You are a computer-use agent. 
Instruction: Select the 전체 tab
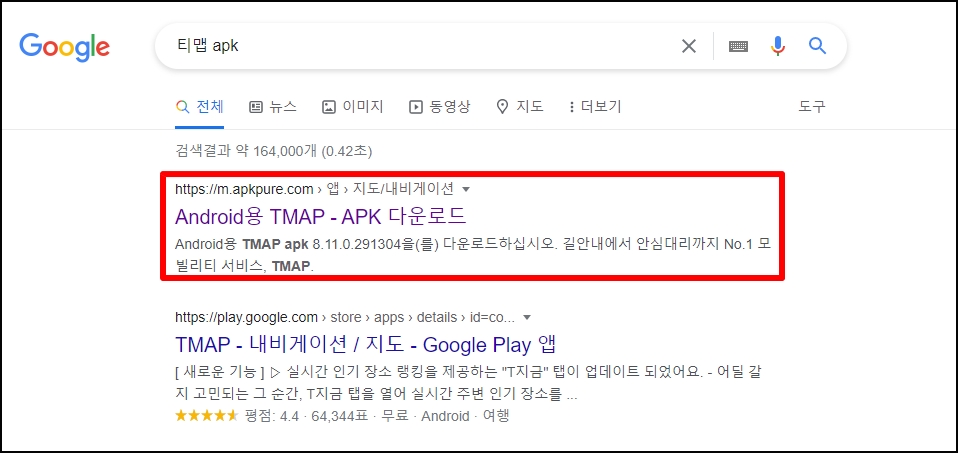point(200,107)
